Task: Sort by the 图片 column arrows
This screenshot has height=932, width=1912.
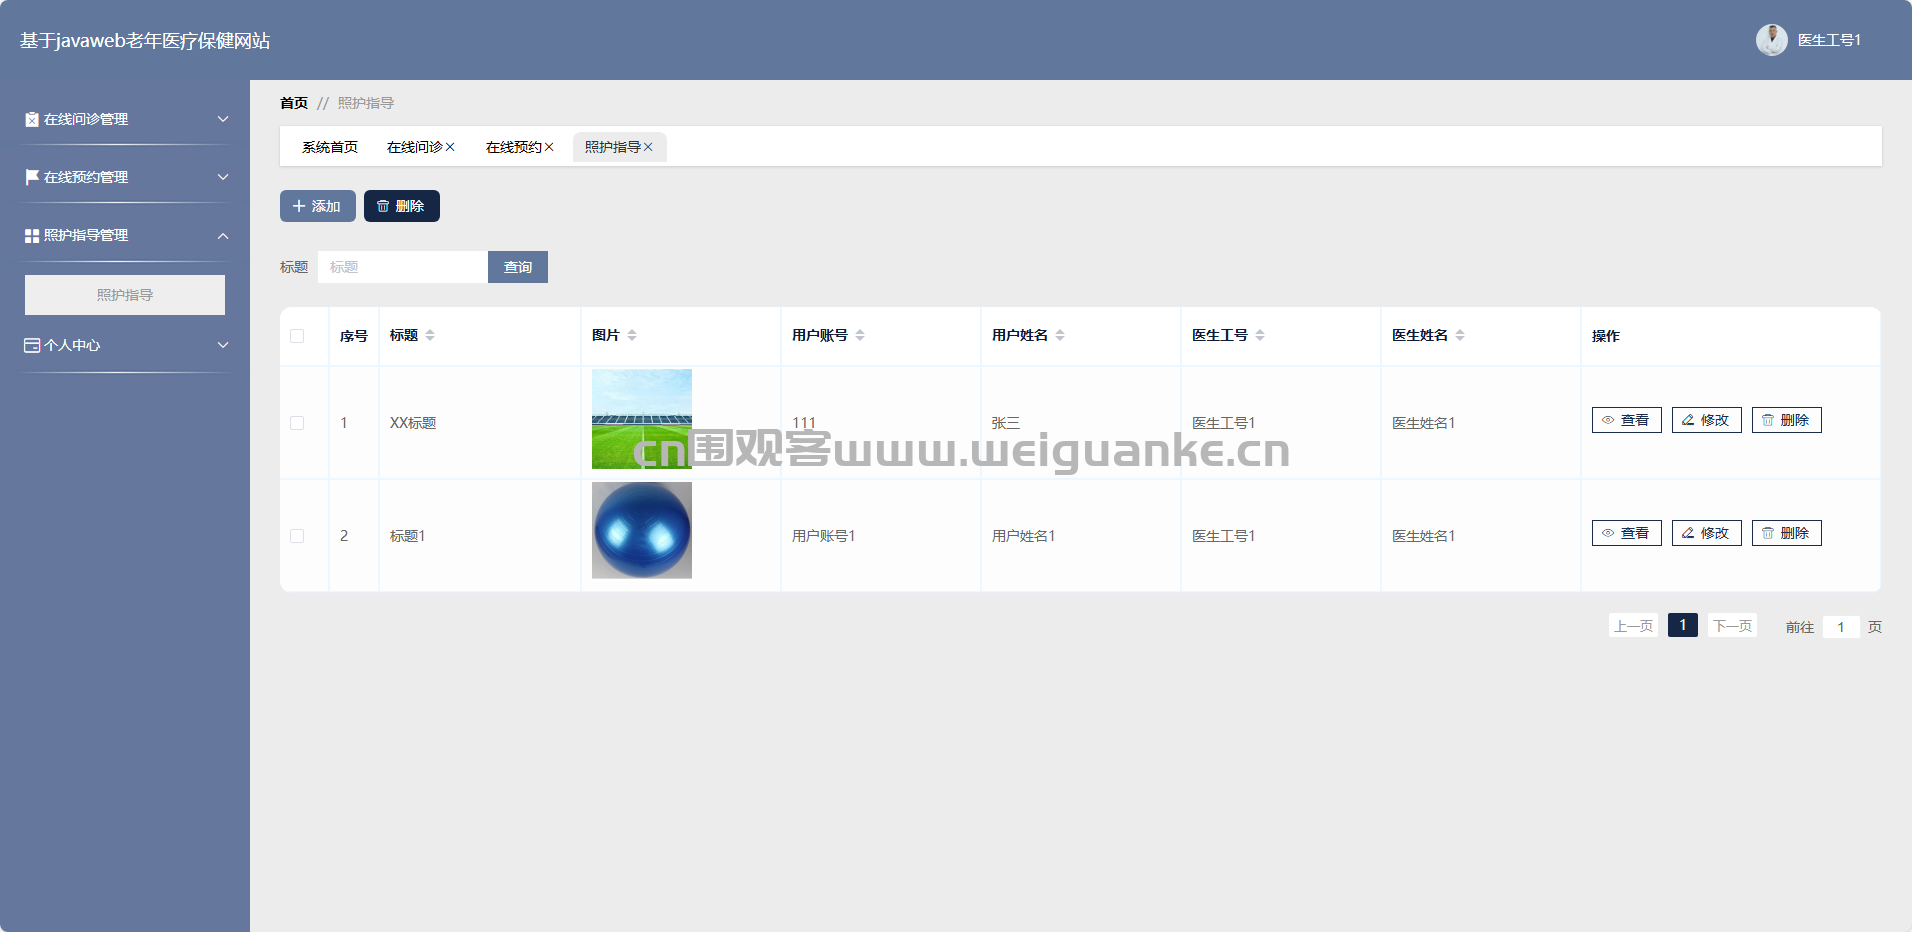Action: point(632,335)
